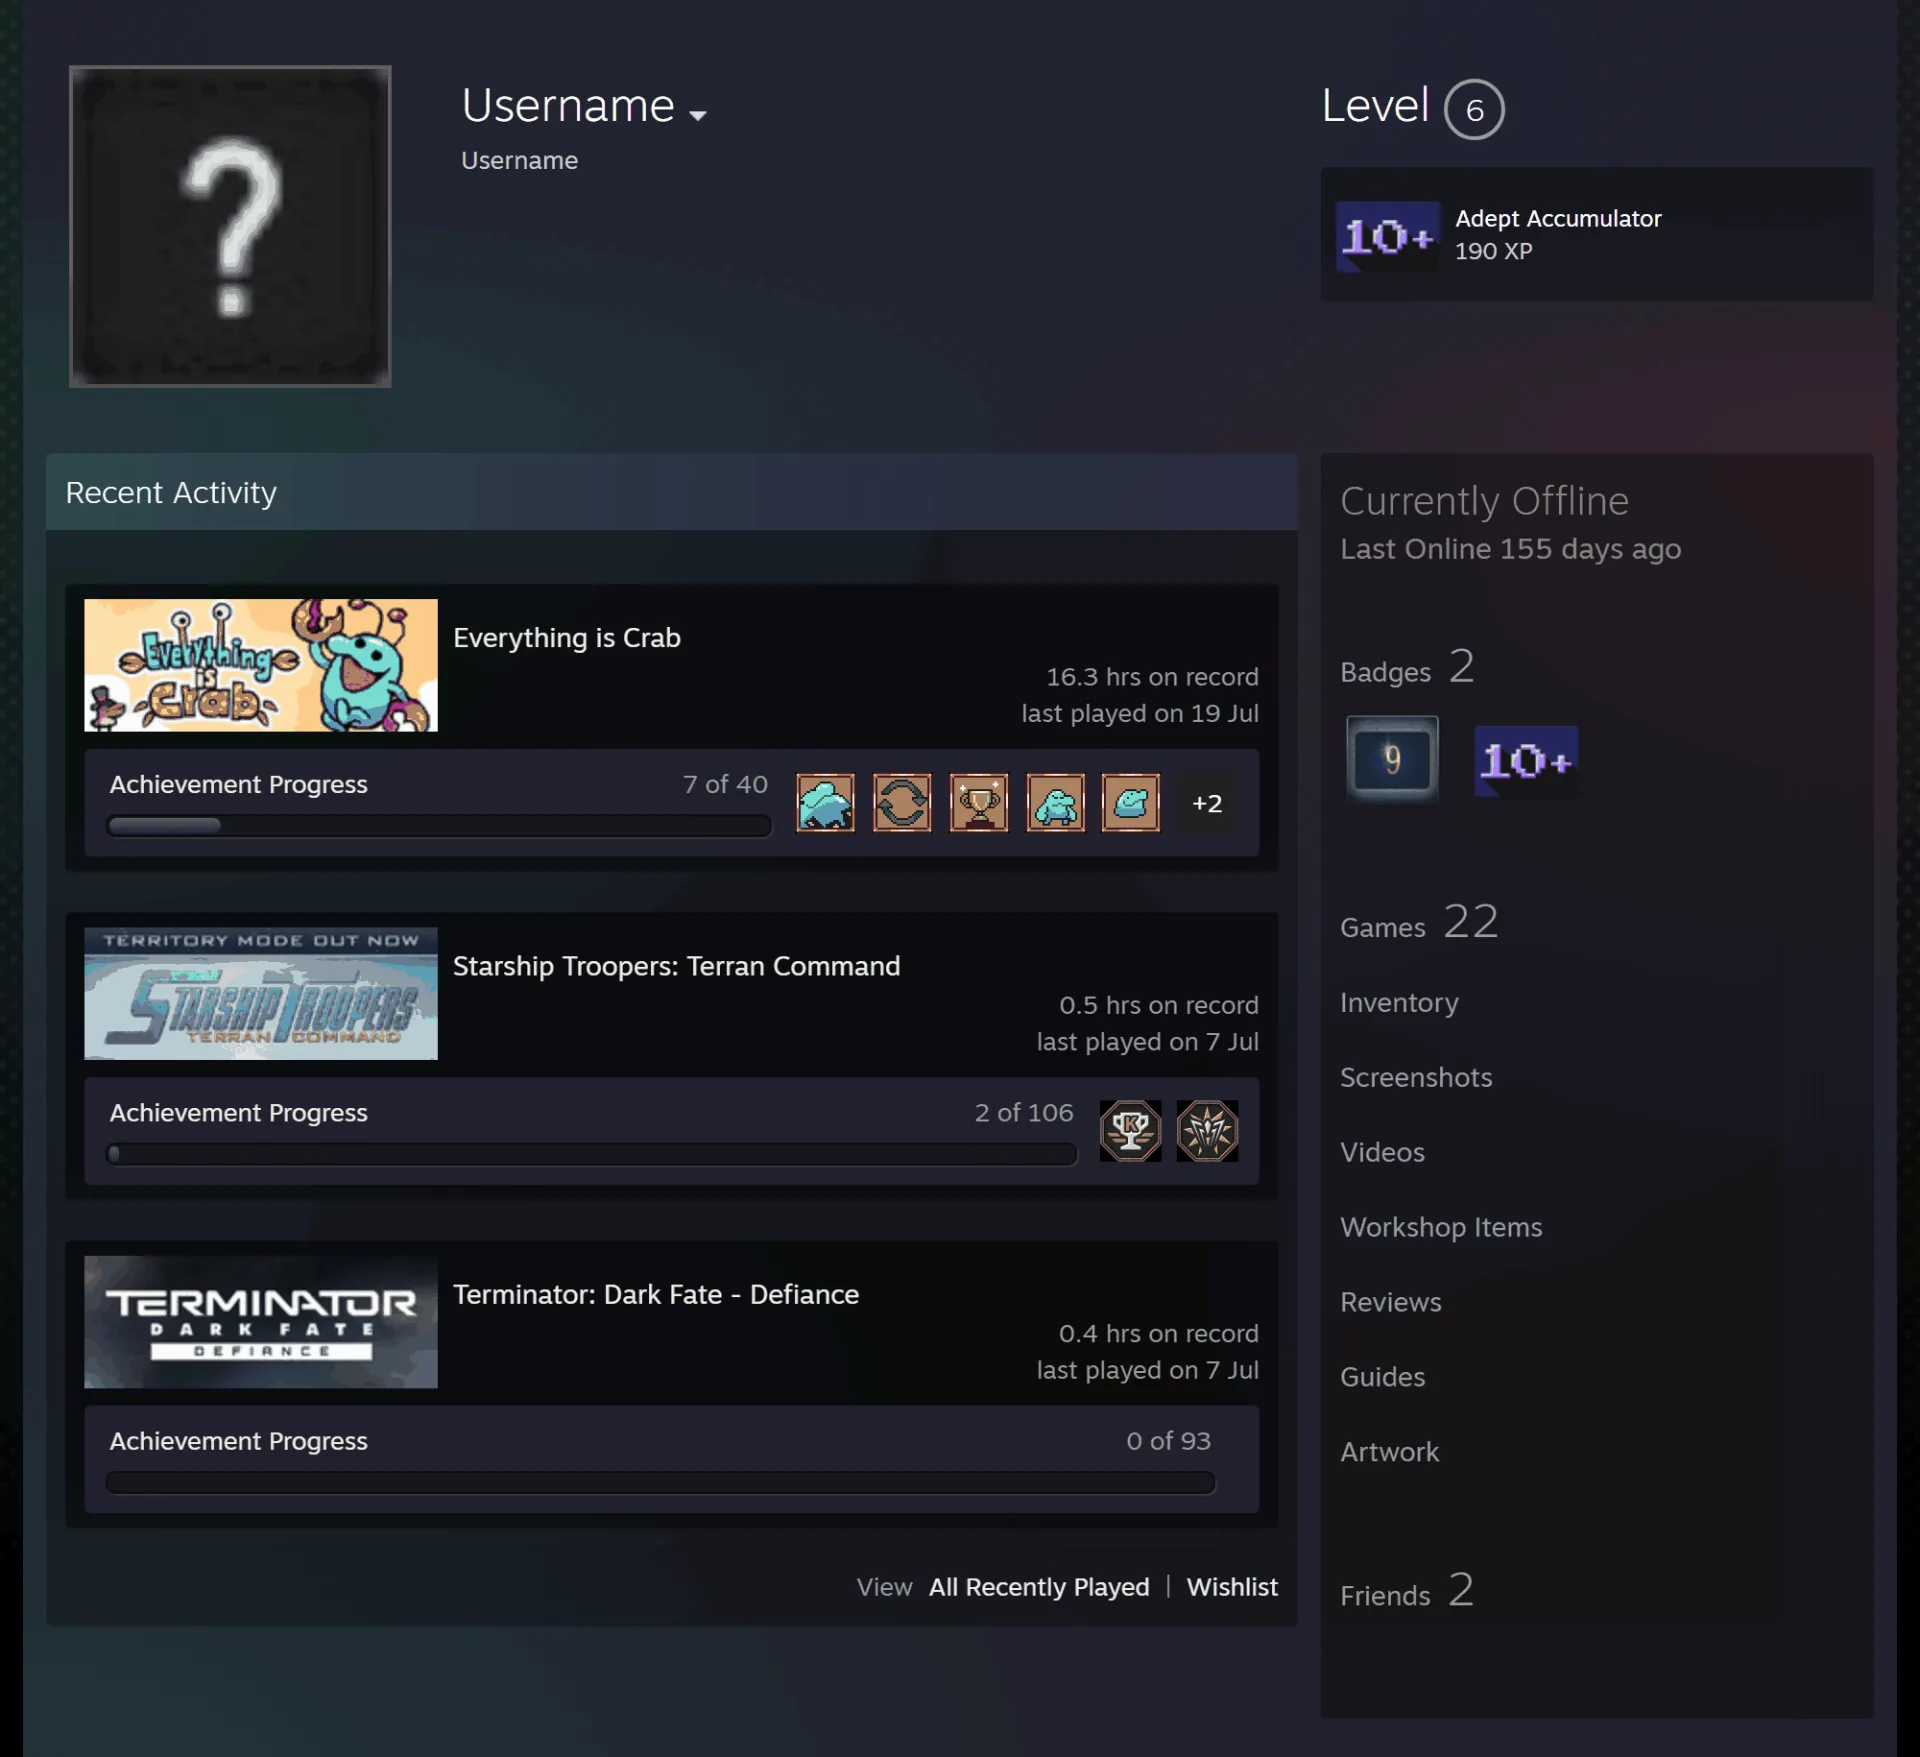The image size is (1920, 1757).
Task: Expand the Username dropdown arrow
Action: pos(698,115)
